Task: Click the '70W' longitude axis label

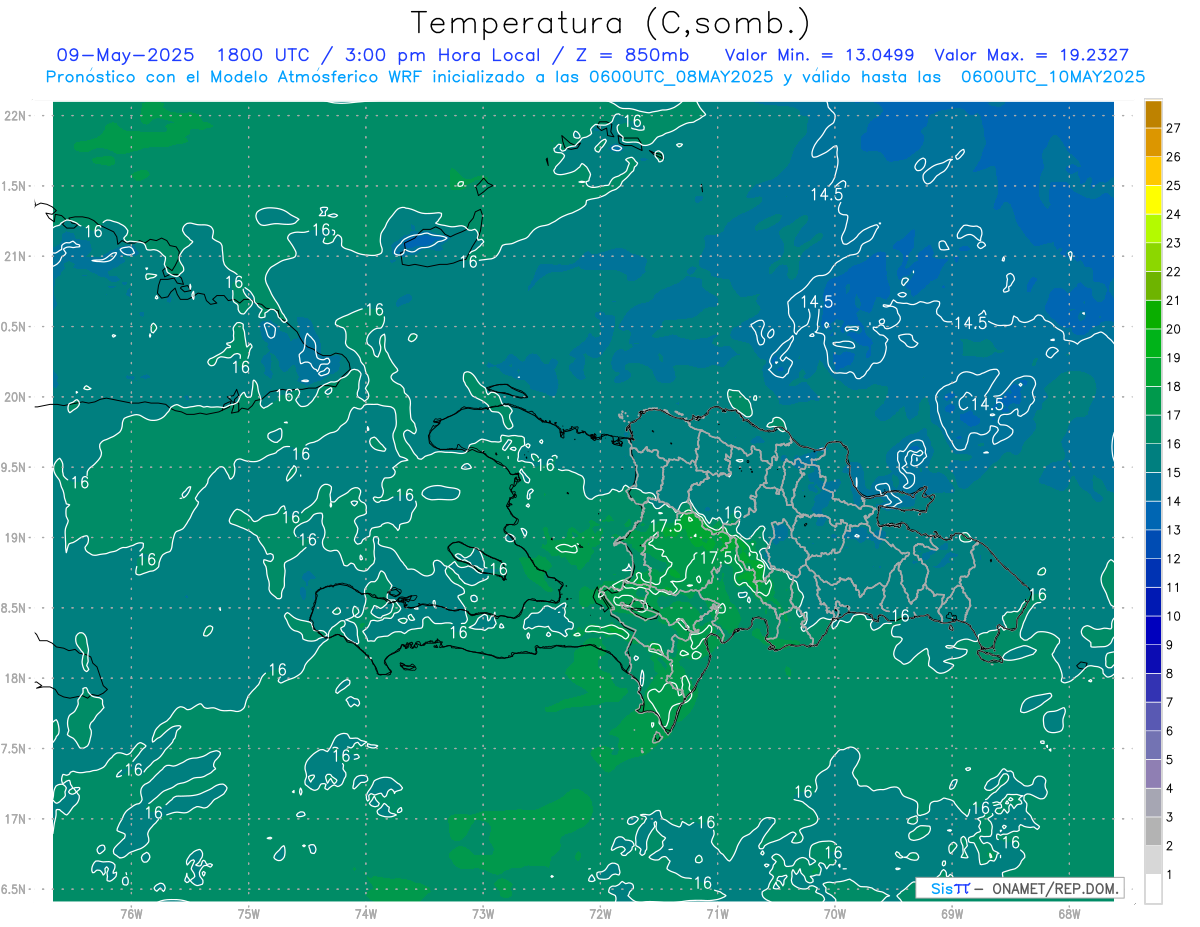Action: [835, 913]
